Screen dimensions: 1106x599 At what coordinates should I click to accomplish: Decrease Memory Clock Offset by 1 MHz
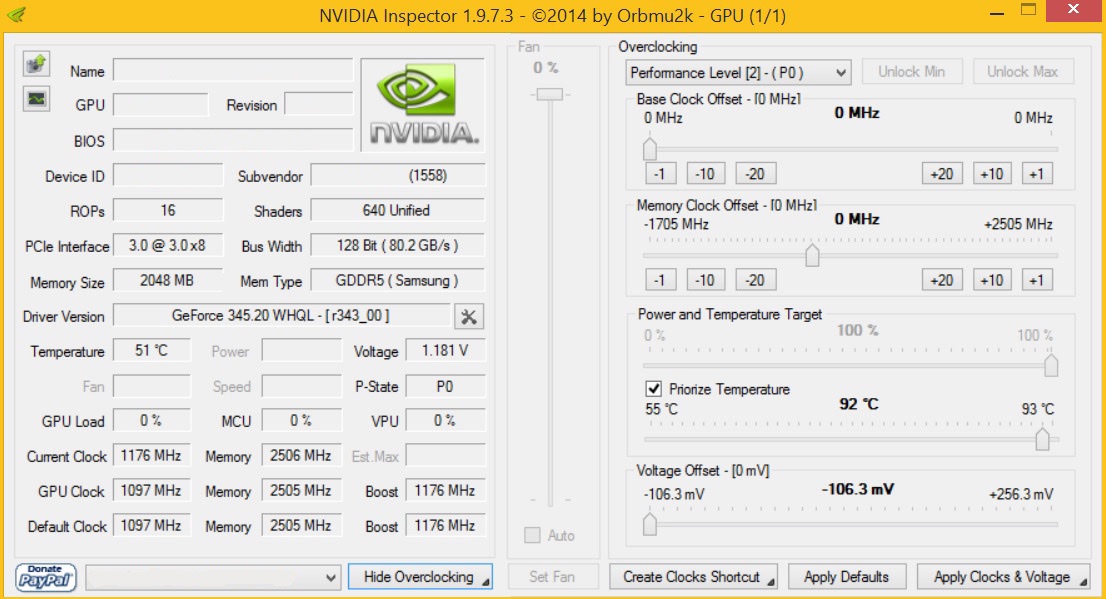(660, 280)
